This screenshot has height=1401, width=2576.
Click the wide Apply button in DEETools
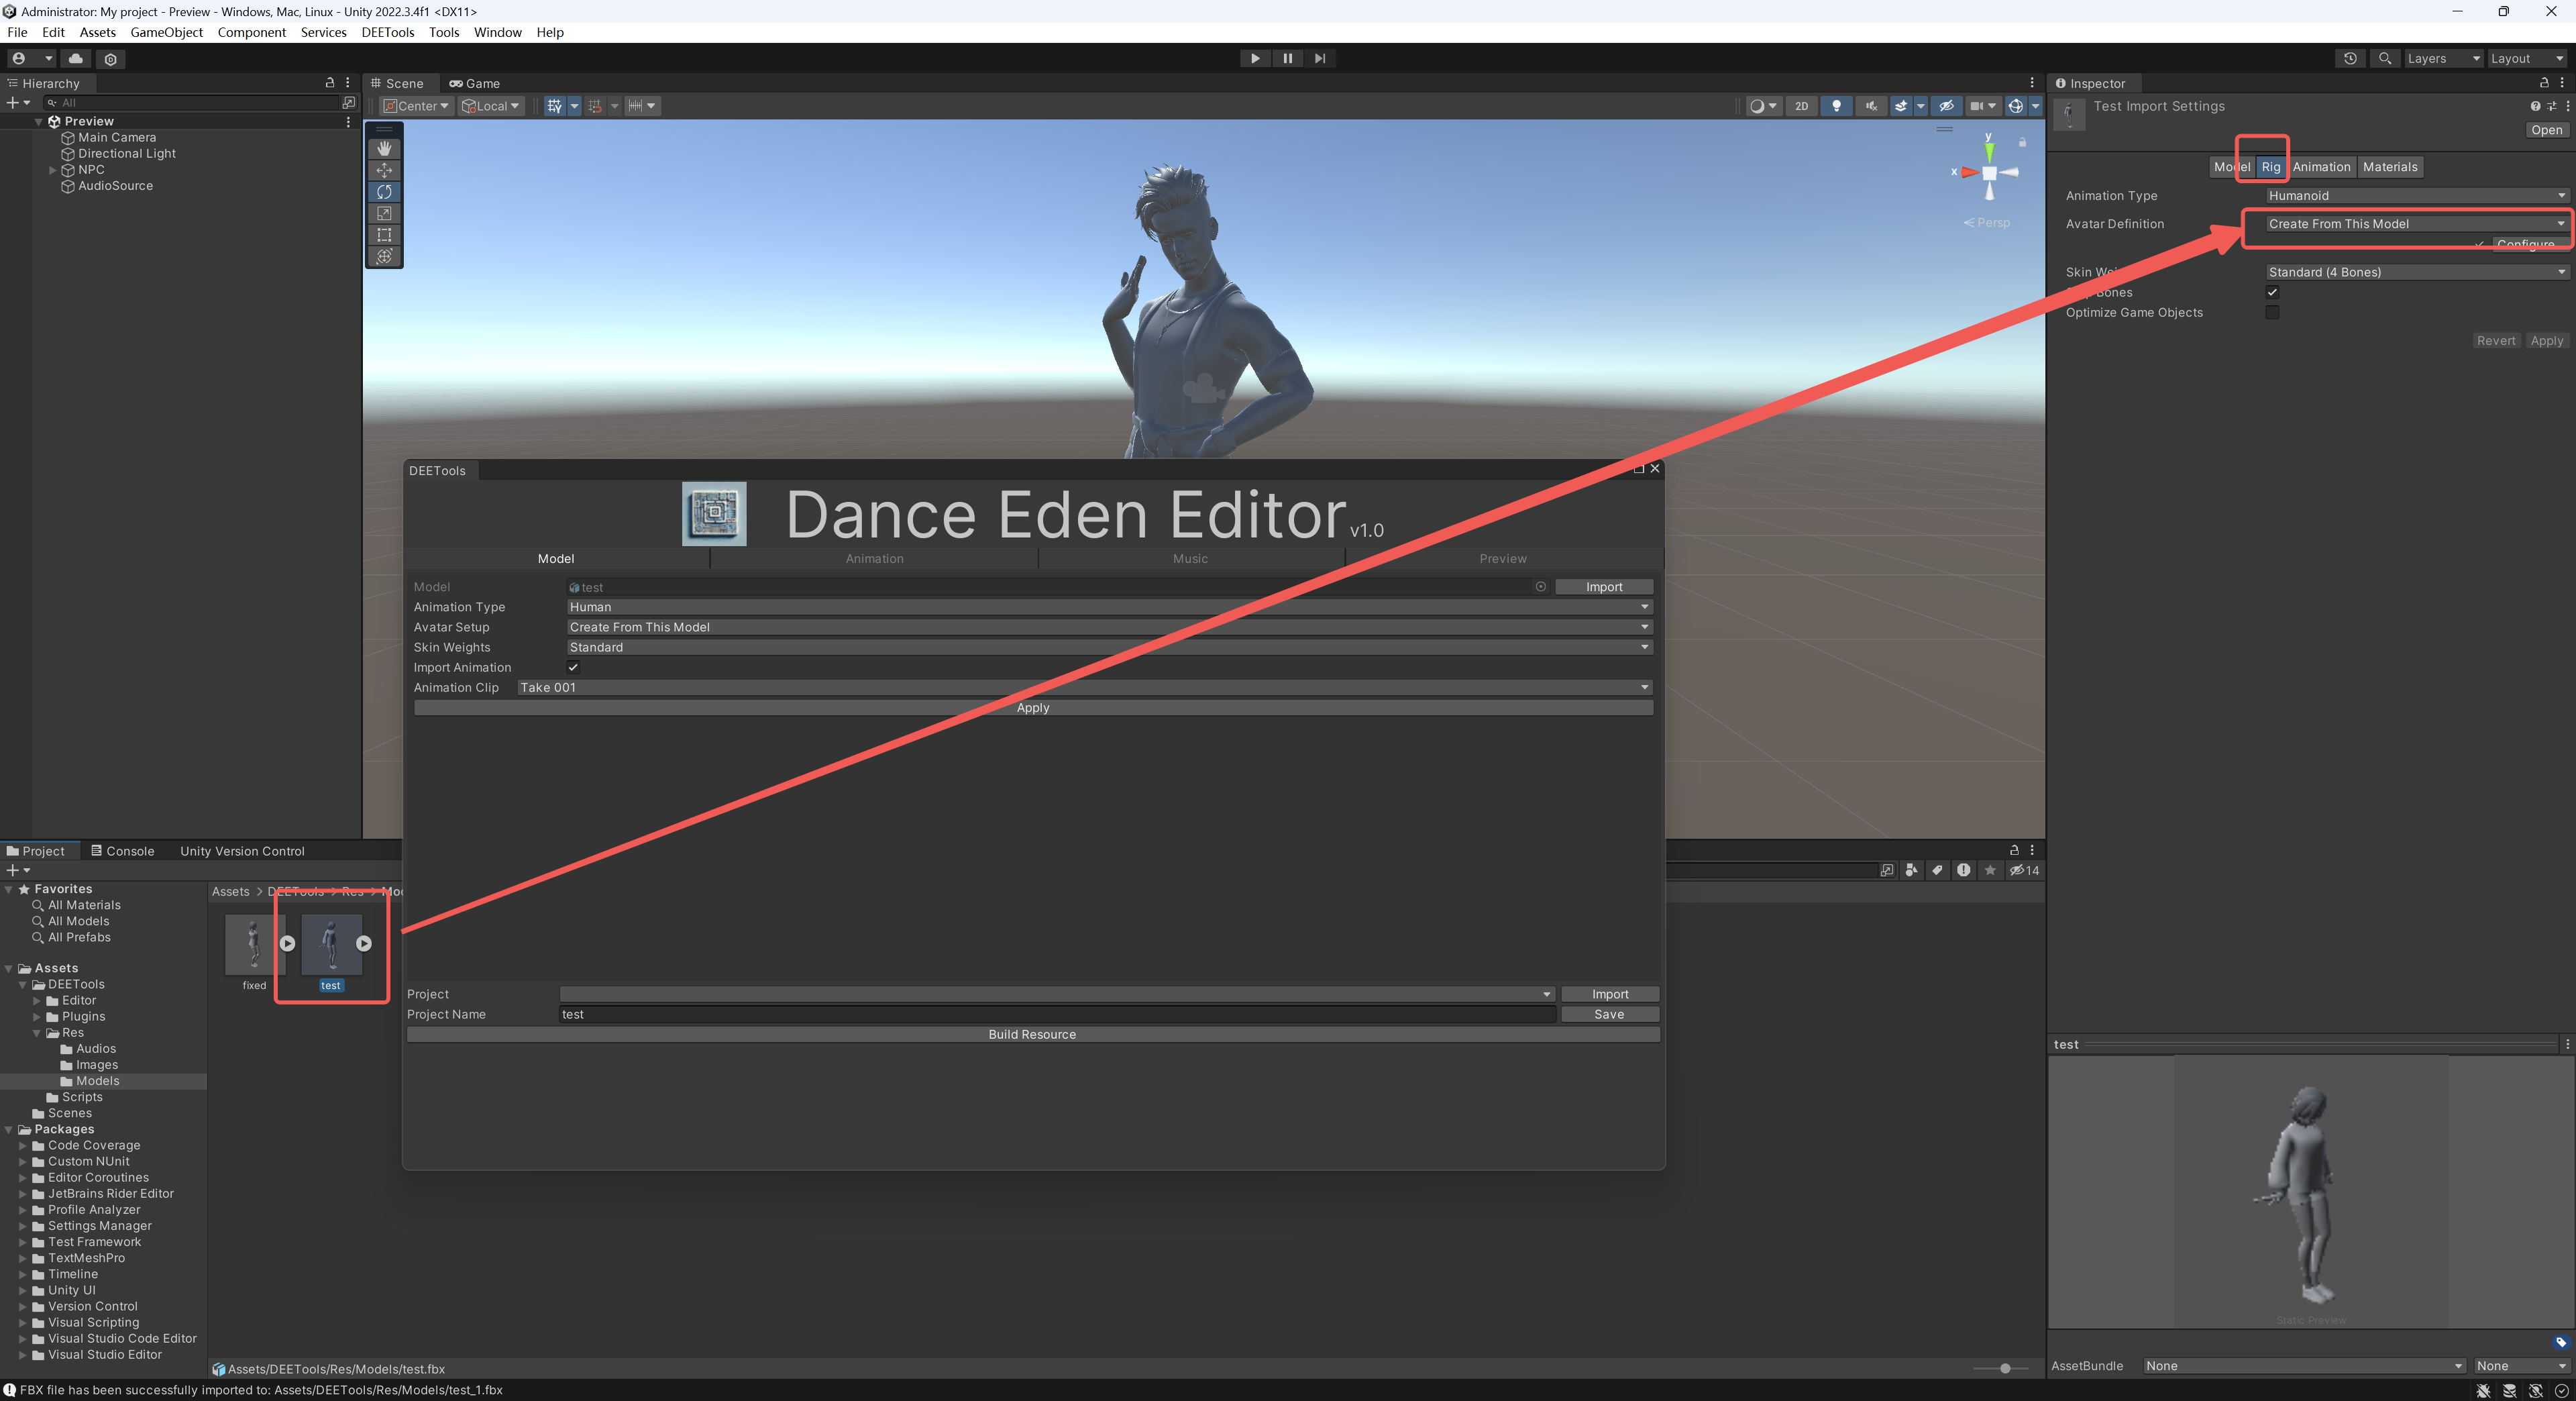(x=1033, y=708)
